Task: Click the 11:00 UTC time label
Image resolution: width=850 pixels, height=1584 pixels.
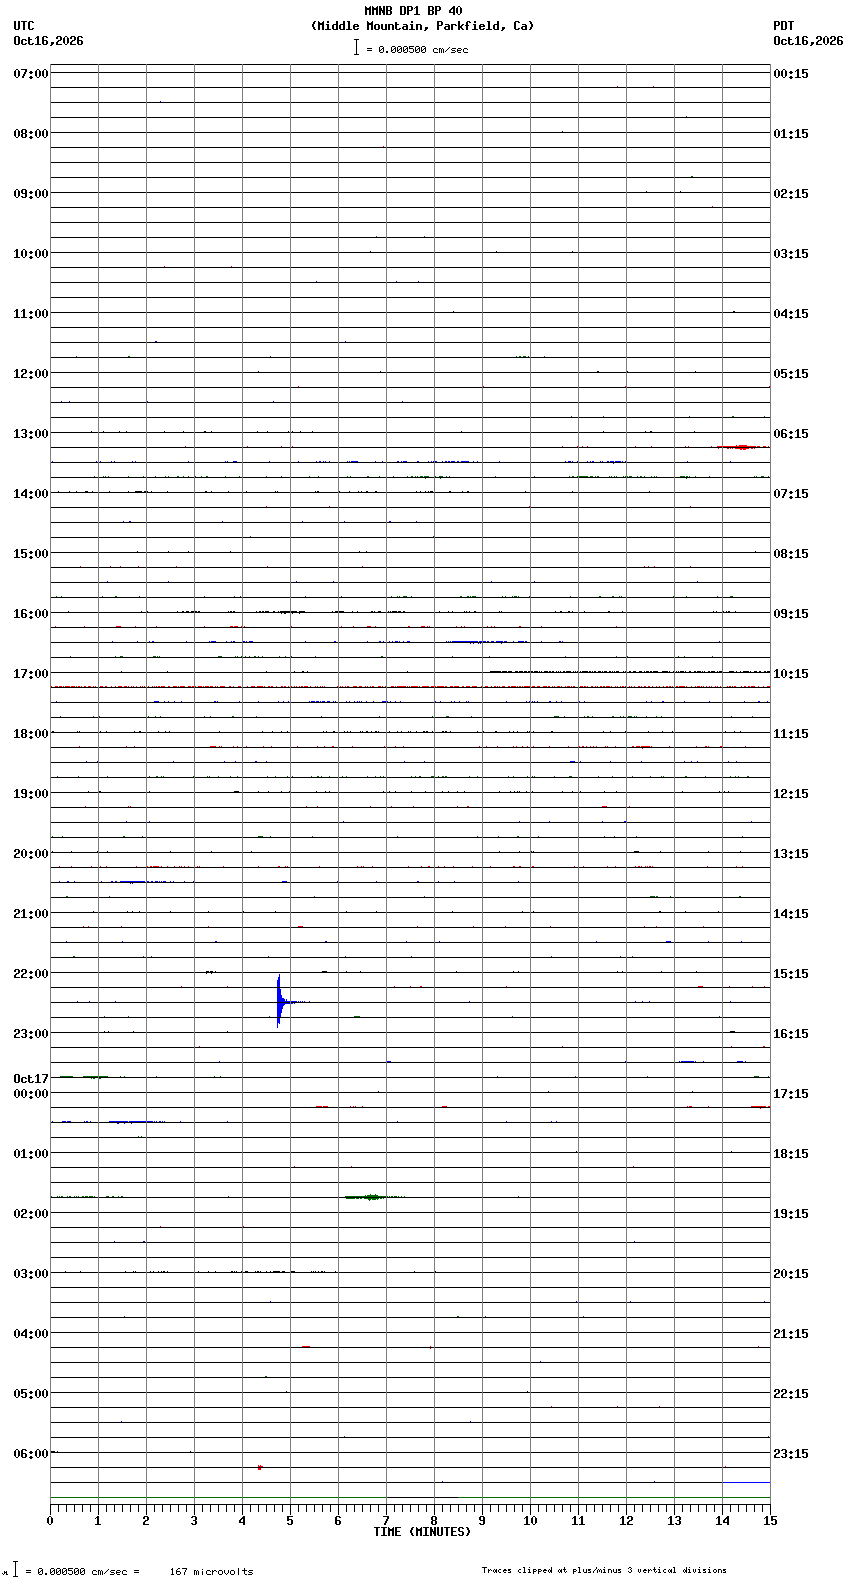Action: tap(31, 314)
